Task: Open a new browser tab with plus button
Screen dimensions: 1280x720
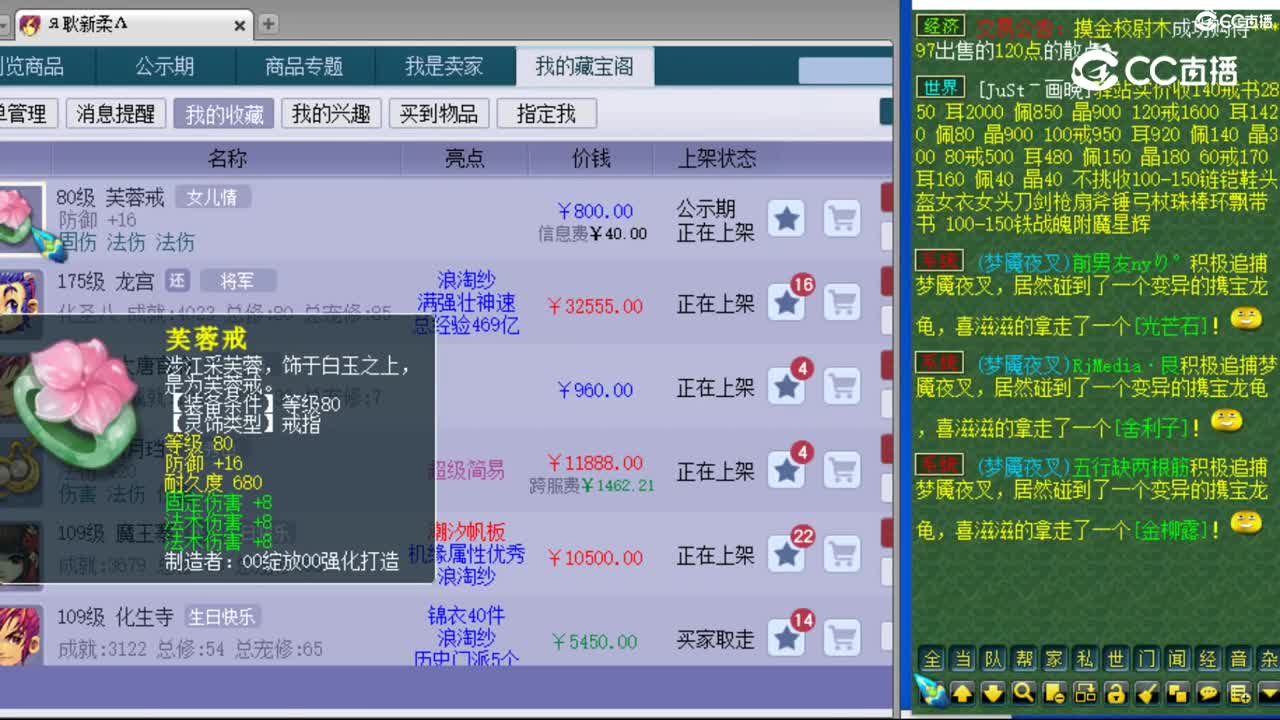Action: tap(269, 24)
